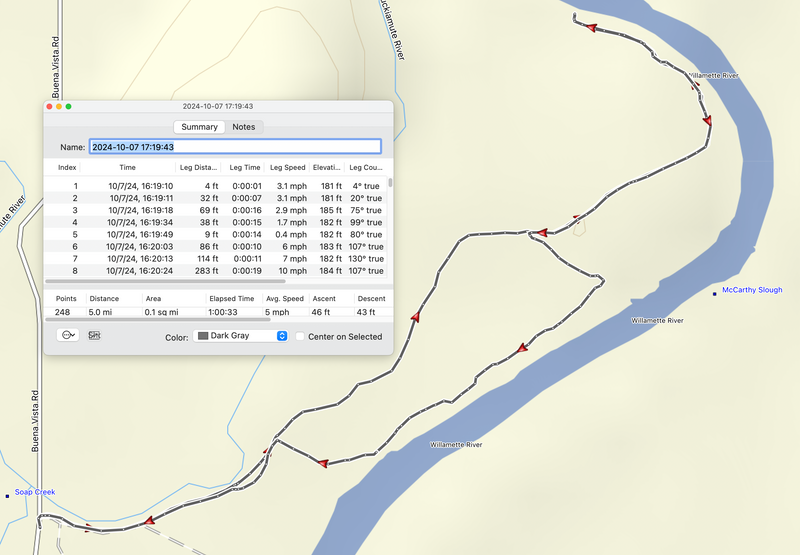This screenshot has width=800, height=555.
Task: Sort by the Time column header
Action: coord(128,168)
